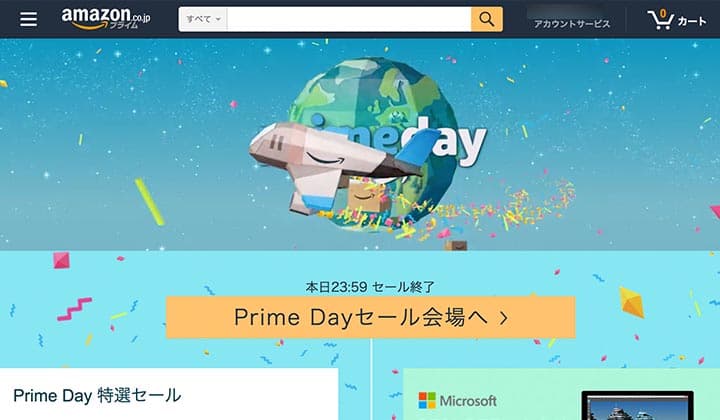The height and width of the screenshot is (420, 720).
Task: Expand the すべて category dropdown
Action: click(203, 19)
